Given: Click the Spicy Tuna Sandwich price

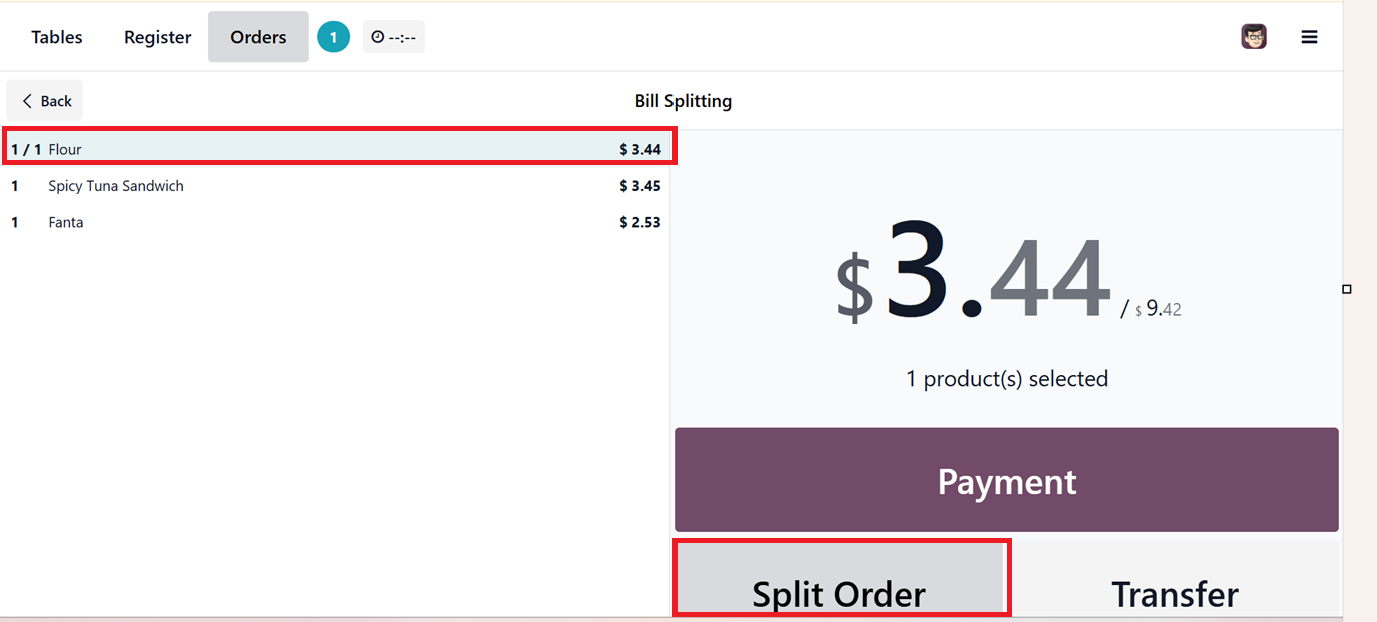Looking at the screenshot, I should (x=639, y=186).
